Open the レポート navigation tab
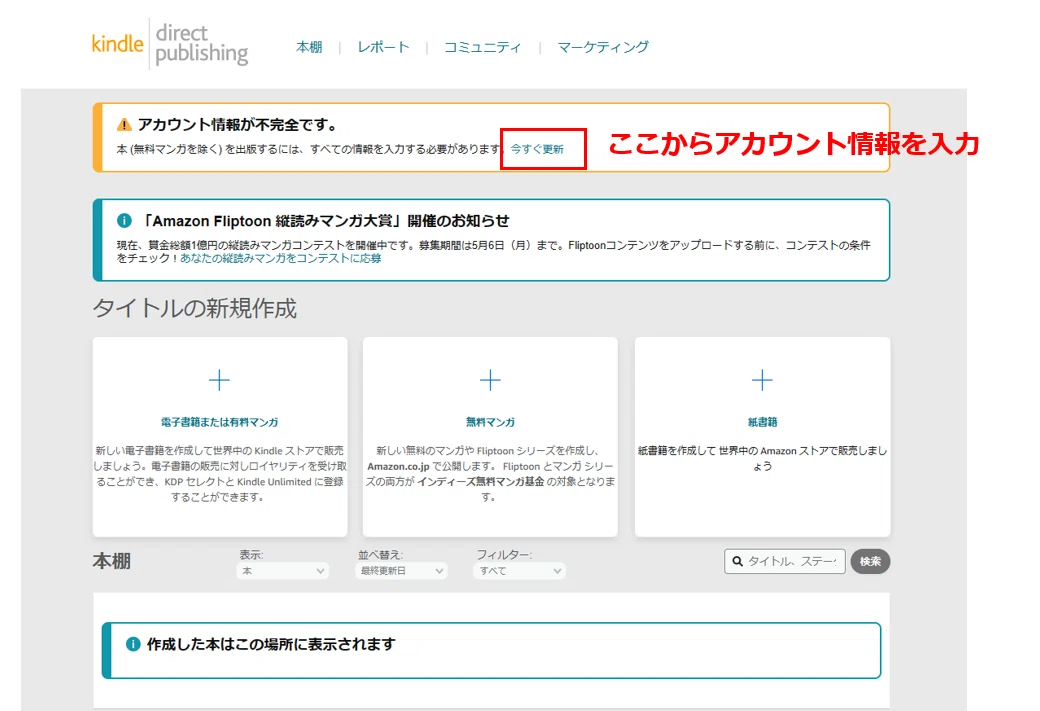The width and height of the screenshot is (1040, 711). [x=383, y=47]
